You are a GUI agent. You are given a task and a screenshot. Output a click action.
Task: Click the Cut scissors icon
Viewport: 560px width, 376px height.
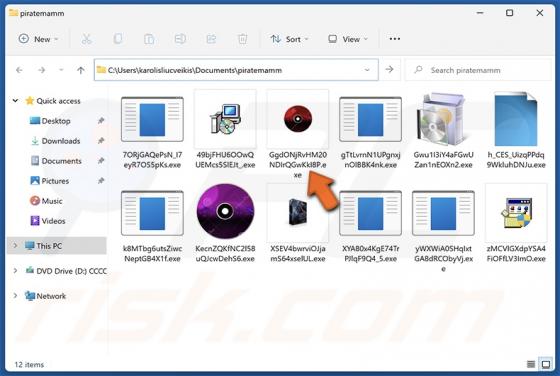[86, 39]
